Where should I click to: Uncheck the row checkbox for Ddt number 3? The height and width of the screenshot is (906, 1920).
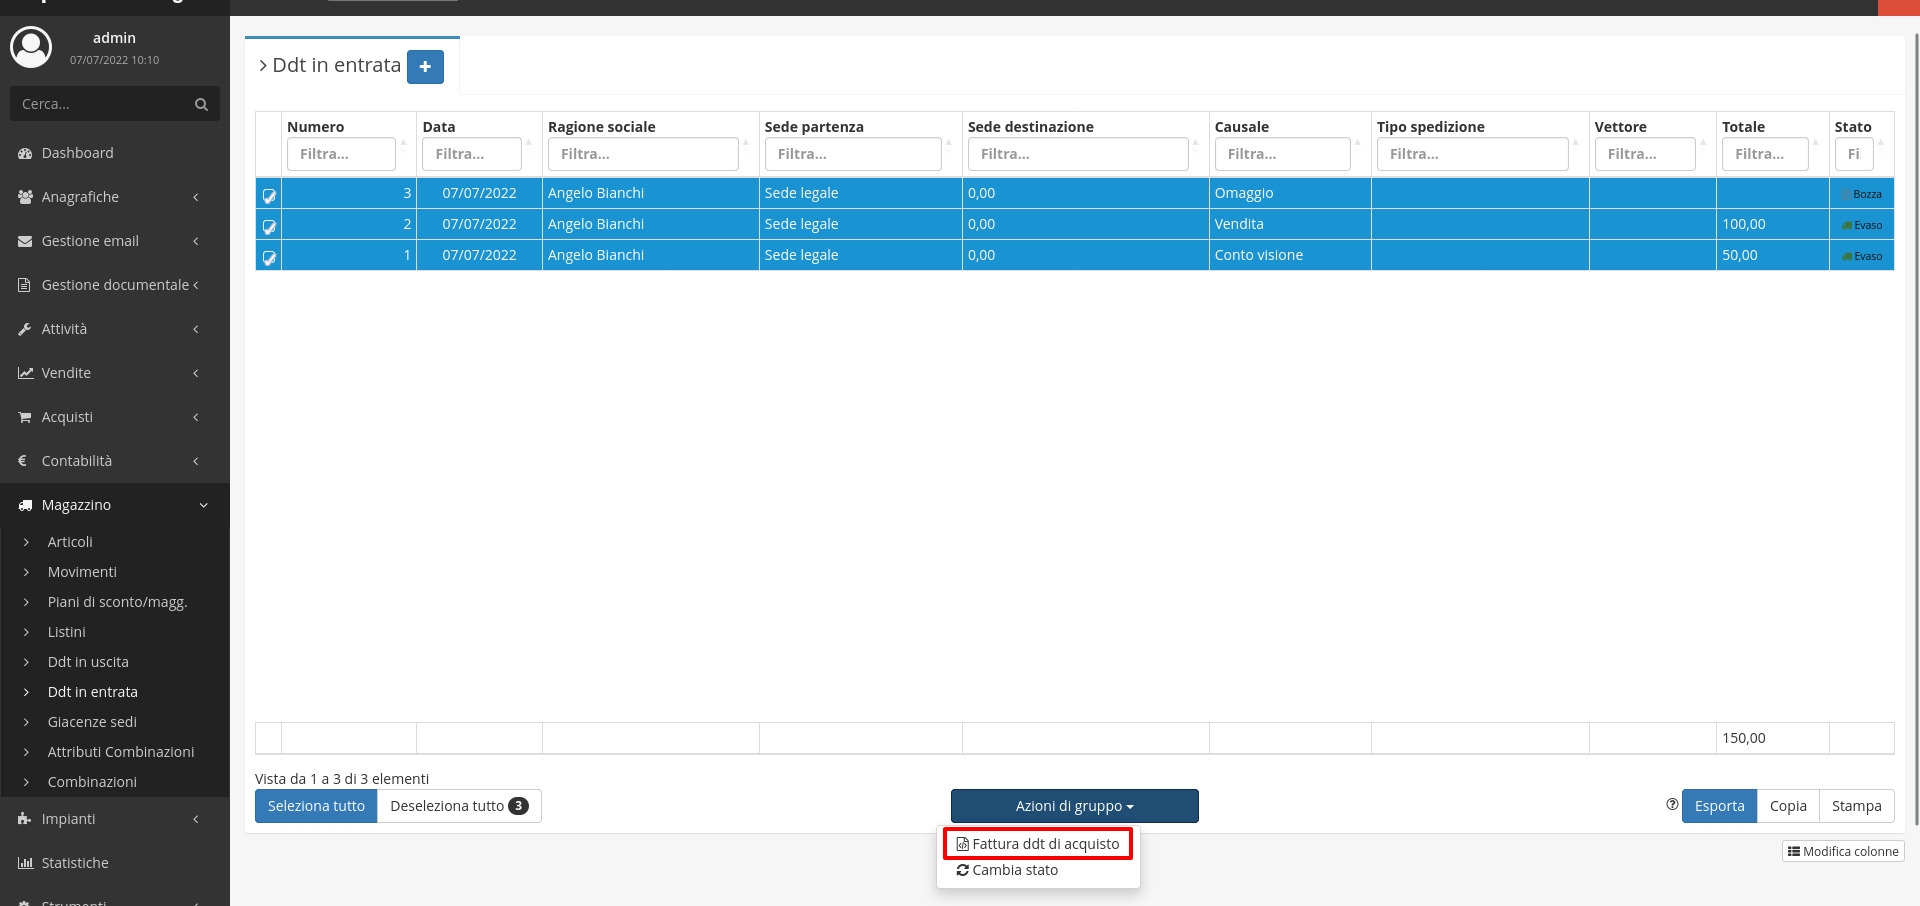tap(269, 195)
